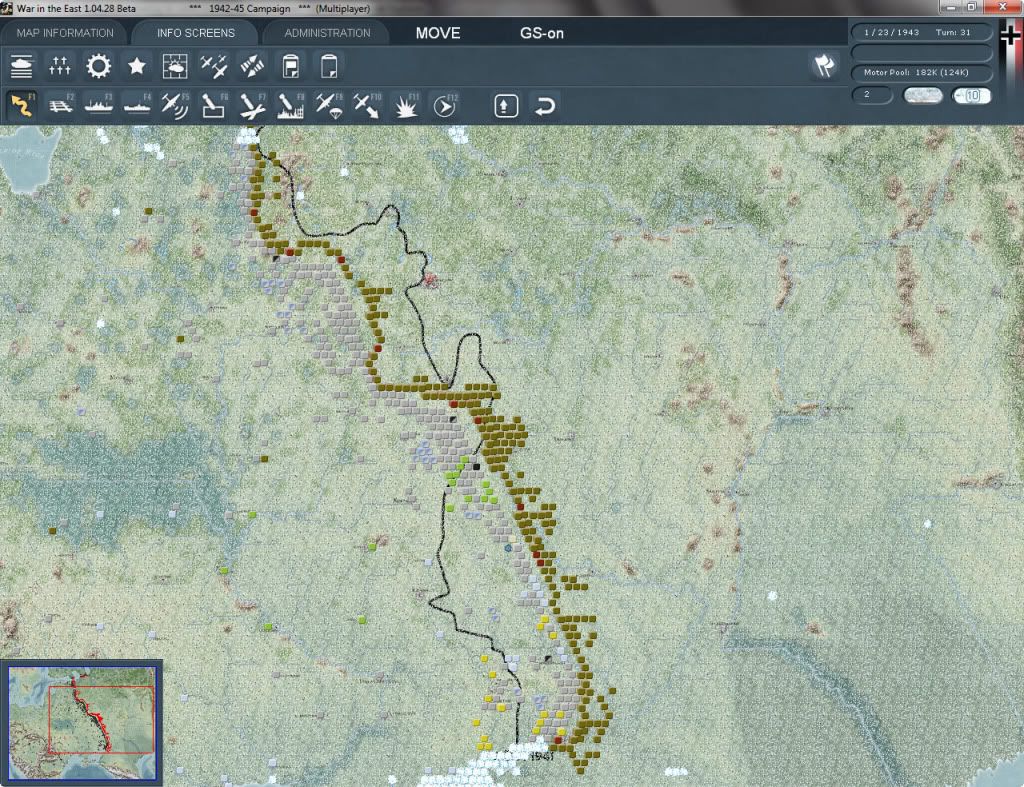Click the undo move arrow icon
1024x787 pixels.
545,106
